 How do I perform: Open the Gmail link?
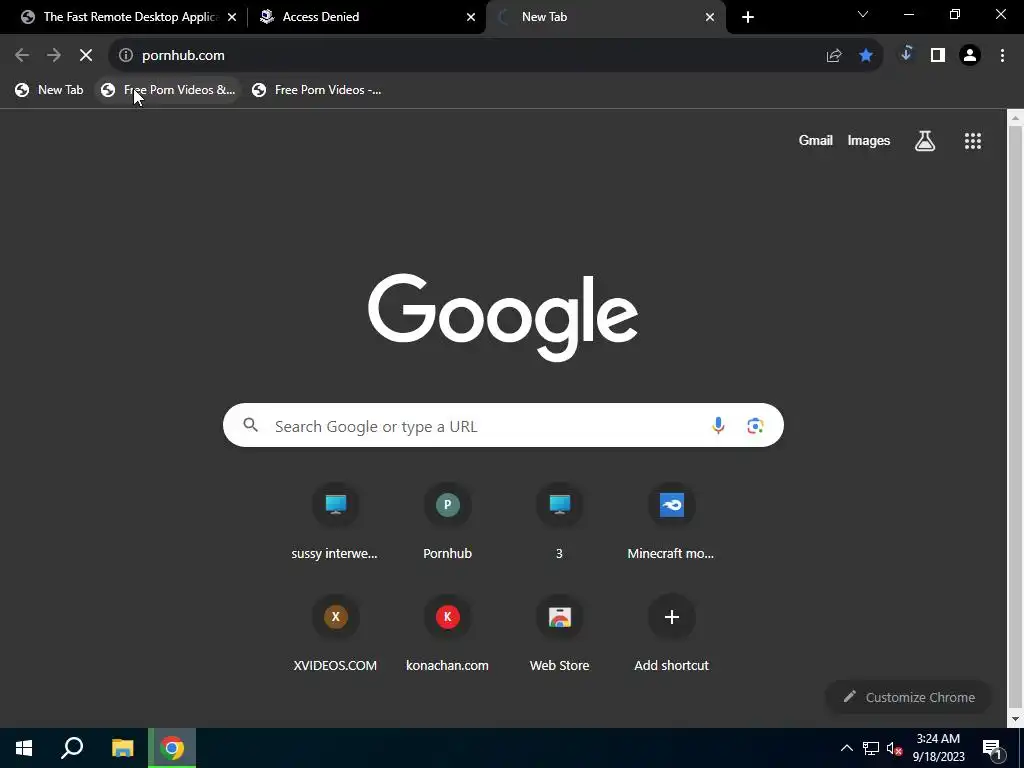coord(816,140)
